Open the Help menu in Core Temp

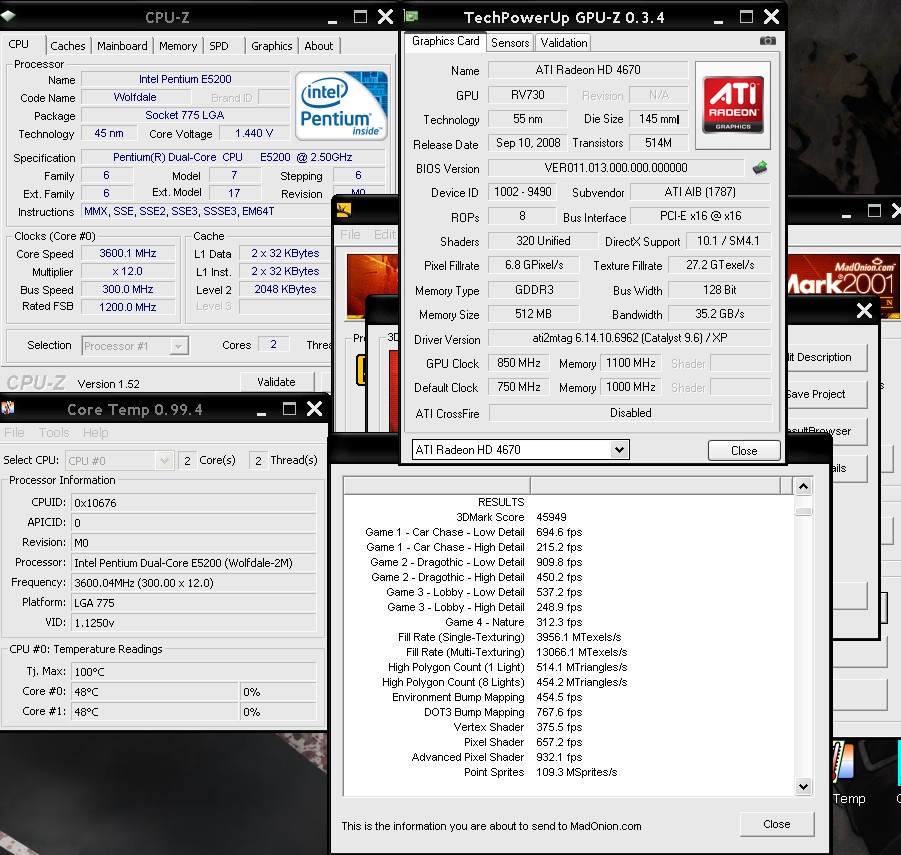click(x=95, y=433)
